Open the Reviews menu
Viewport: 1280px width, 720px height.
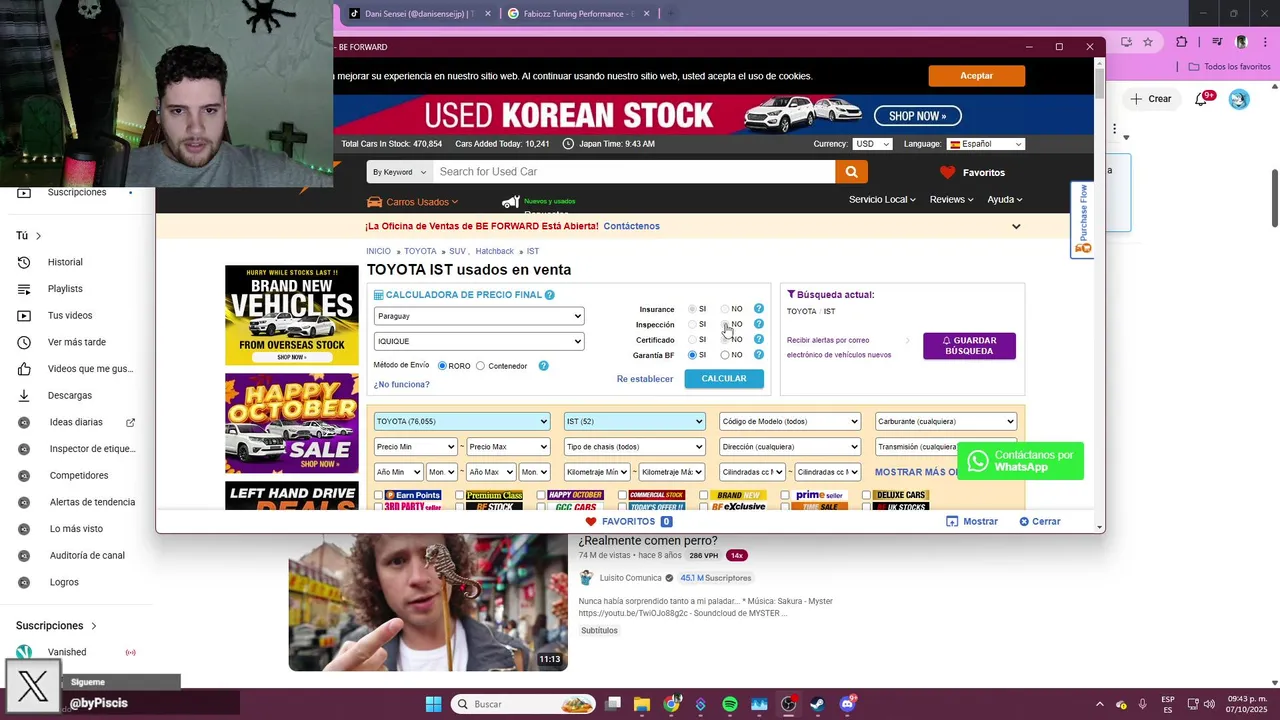click(x=951, y=199)
